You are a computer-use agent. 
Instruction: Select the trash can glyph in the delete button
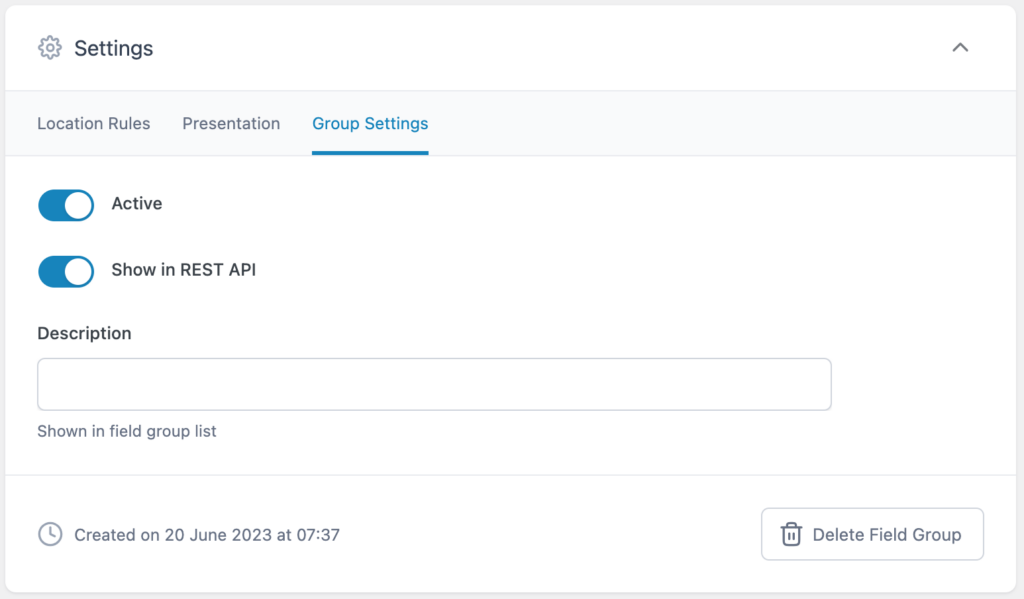791,534
